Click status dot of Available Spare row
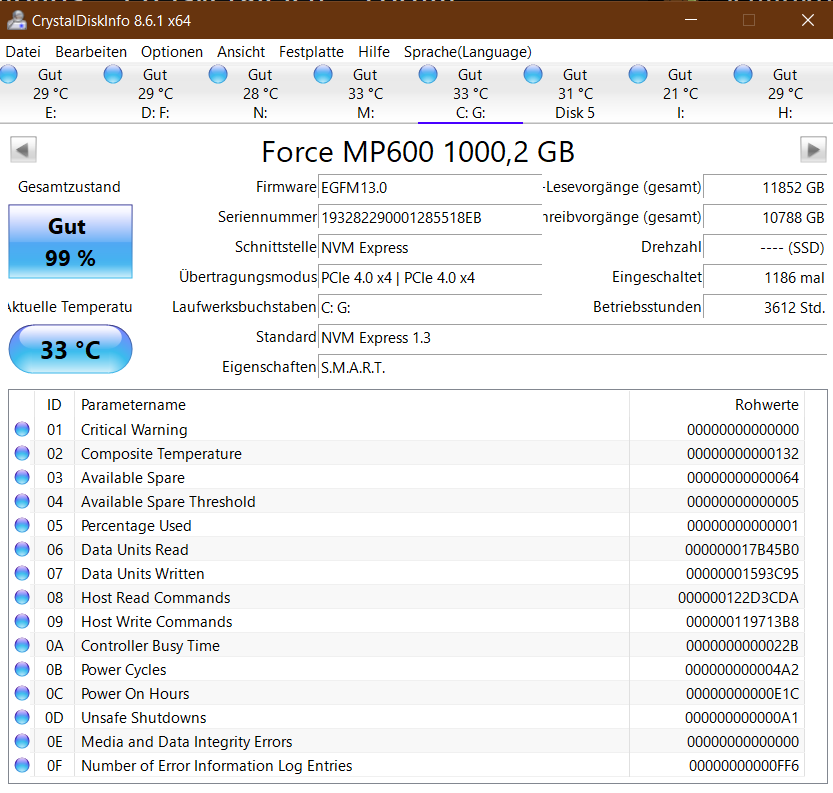Screen dimensions: 833x793 22,477
